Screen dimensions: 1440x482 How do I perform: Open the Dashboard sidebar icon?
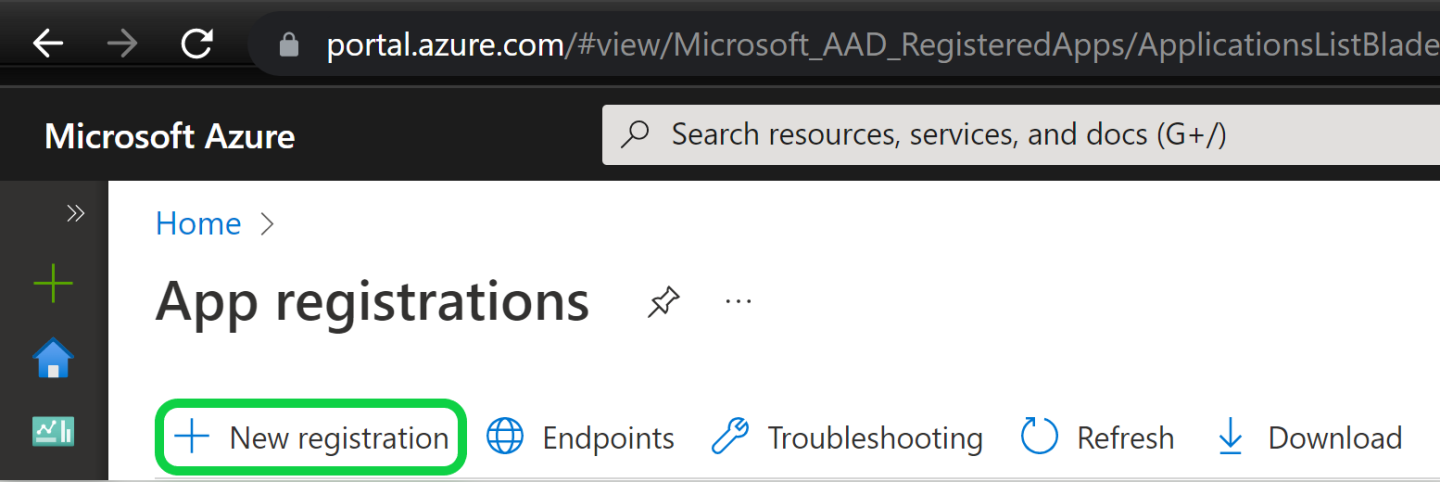(x=53, y=431)
